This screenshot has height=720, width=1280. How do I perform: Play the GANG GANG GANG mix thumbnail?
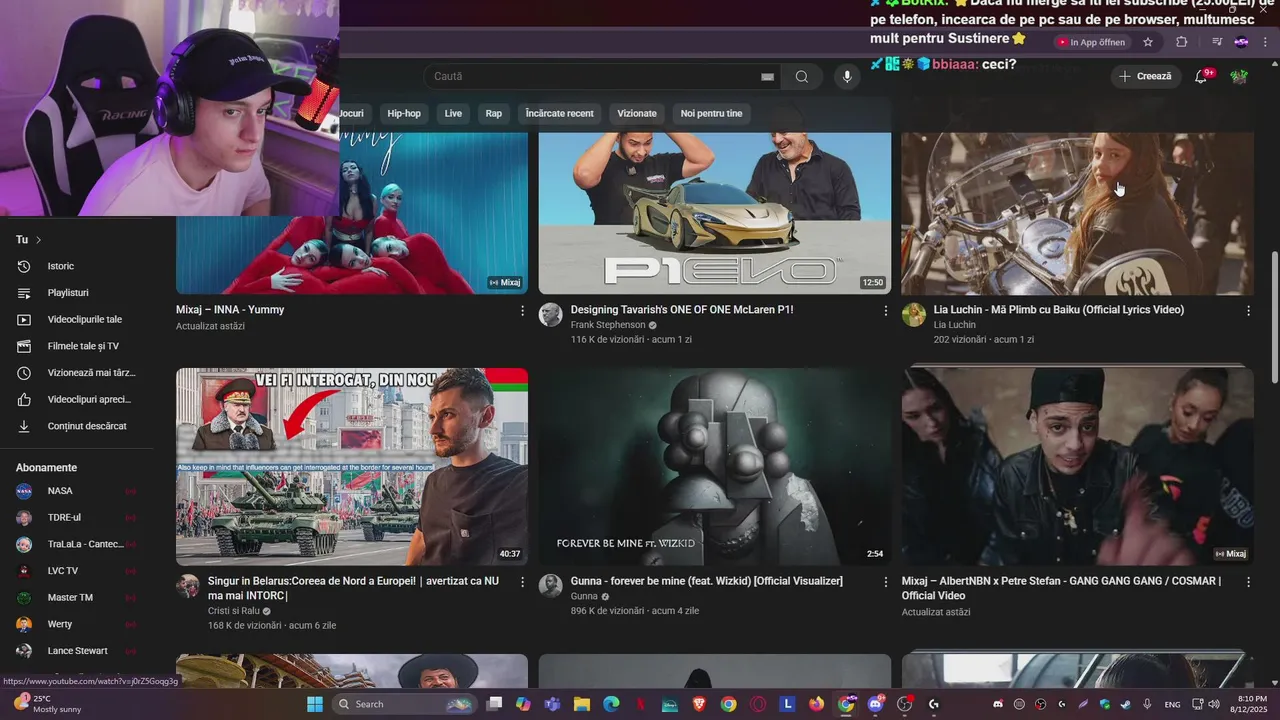coord(1077,467)
